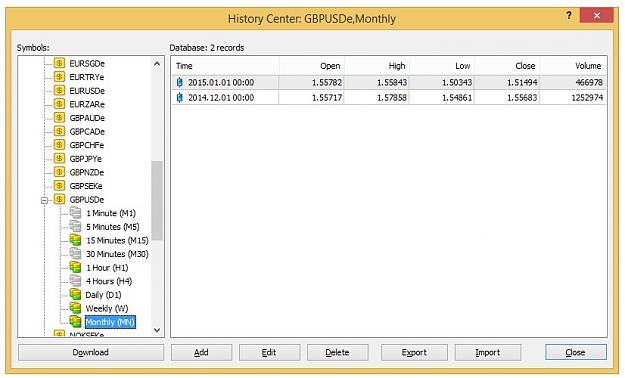Screen dimensions: 625x378
Task: Select the 2014.12.01 00:00 record time
Action: pyautogui.click(x=221, y=98)
